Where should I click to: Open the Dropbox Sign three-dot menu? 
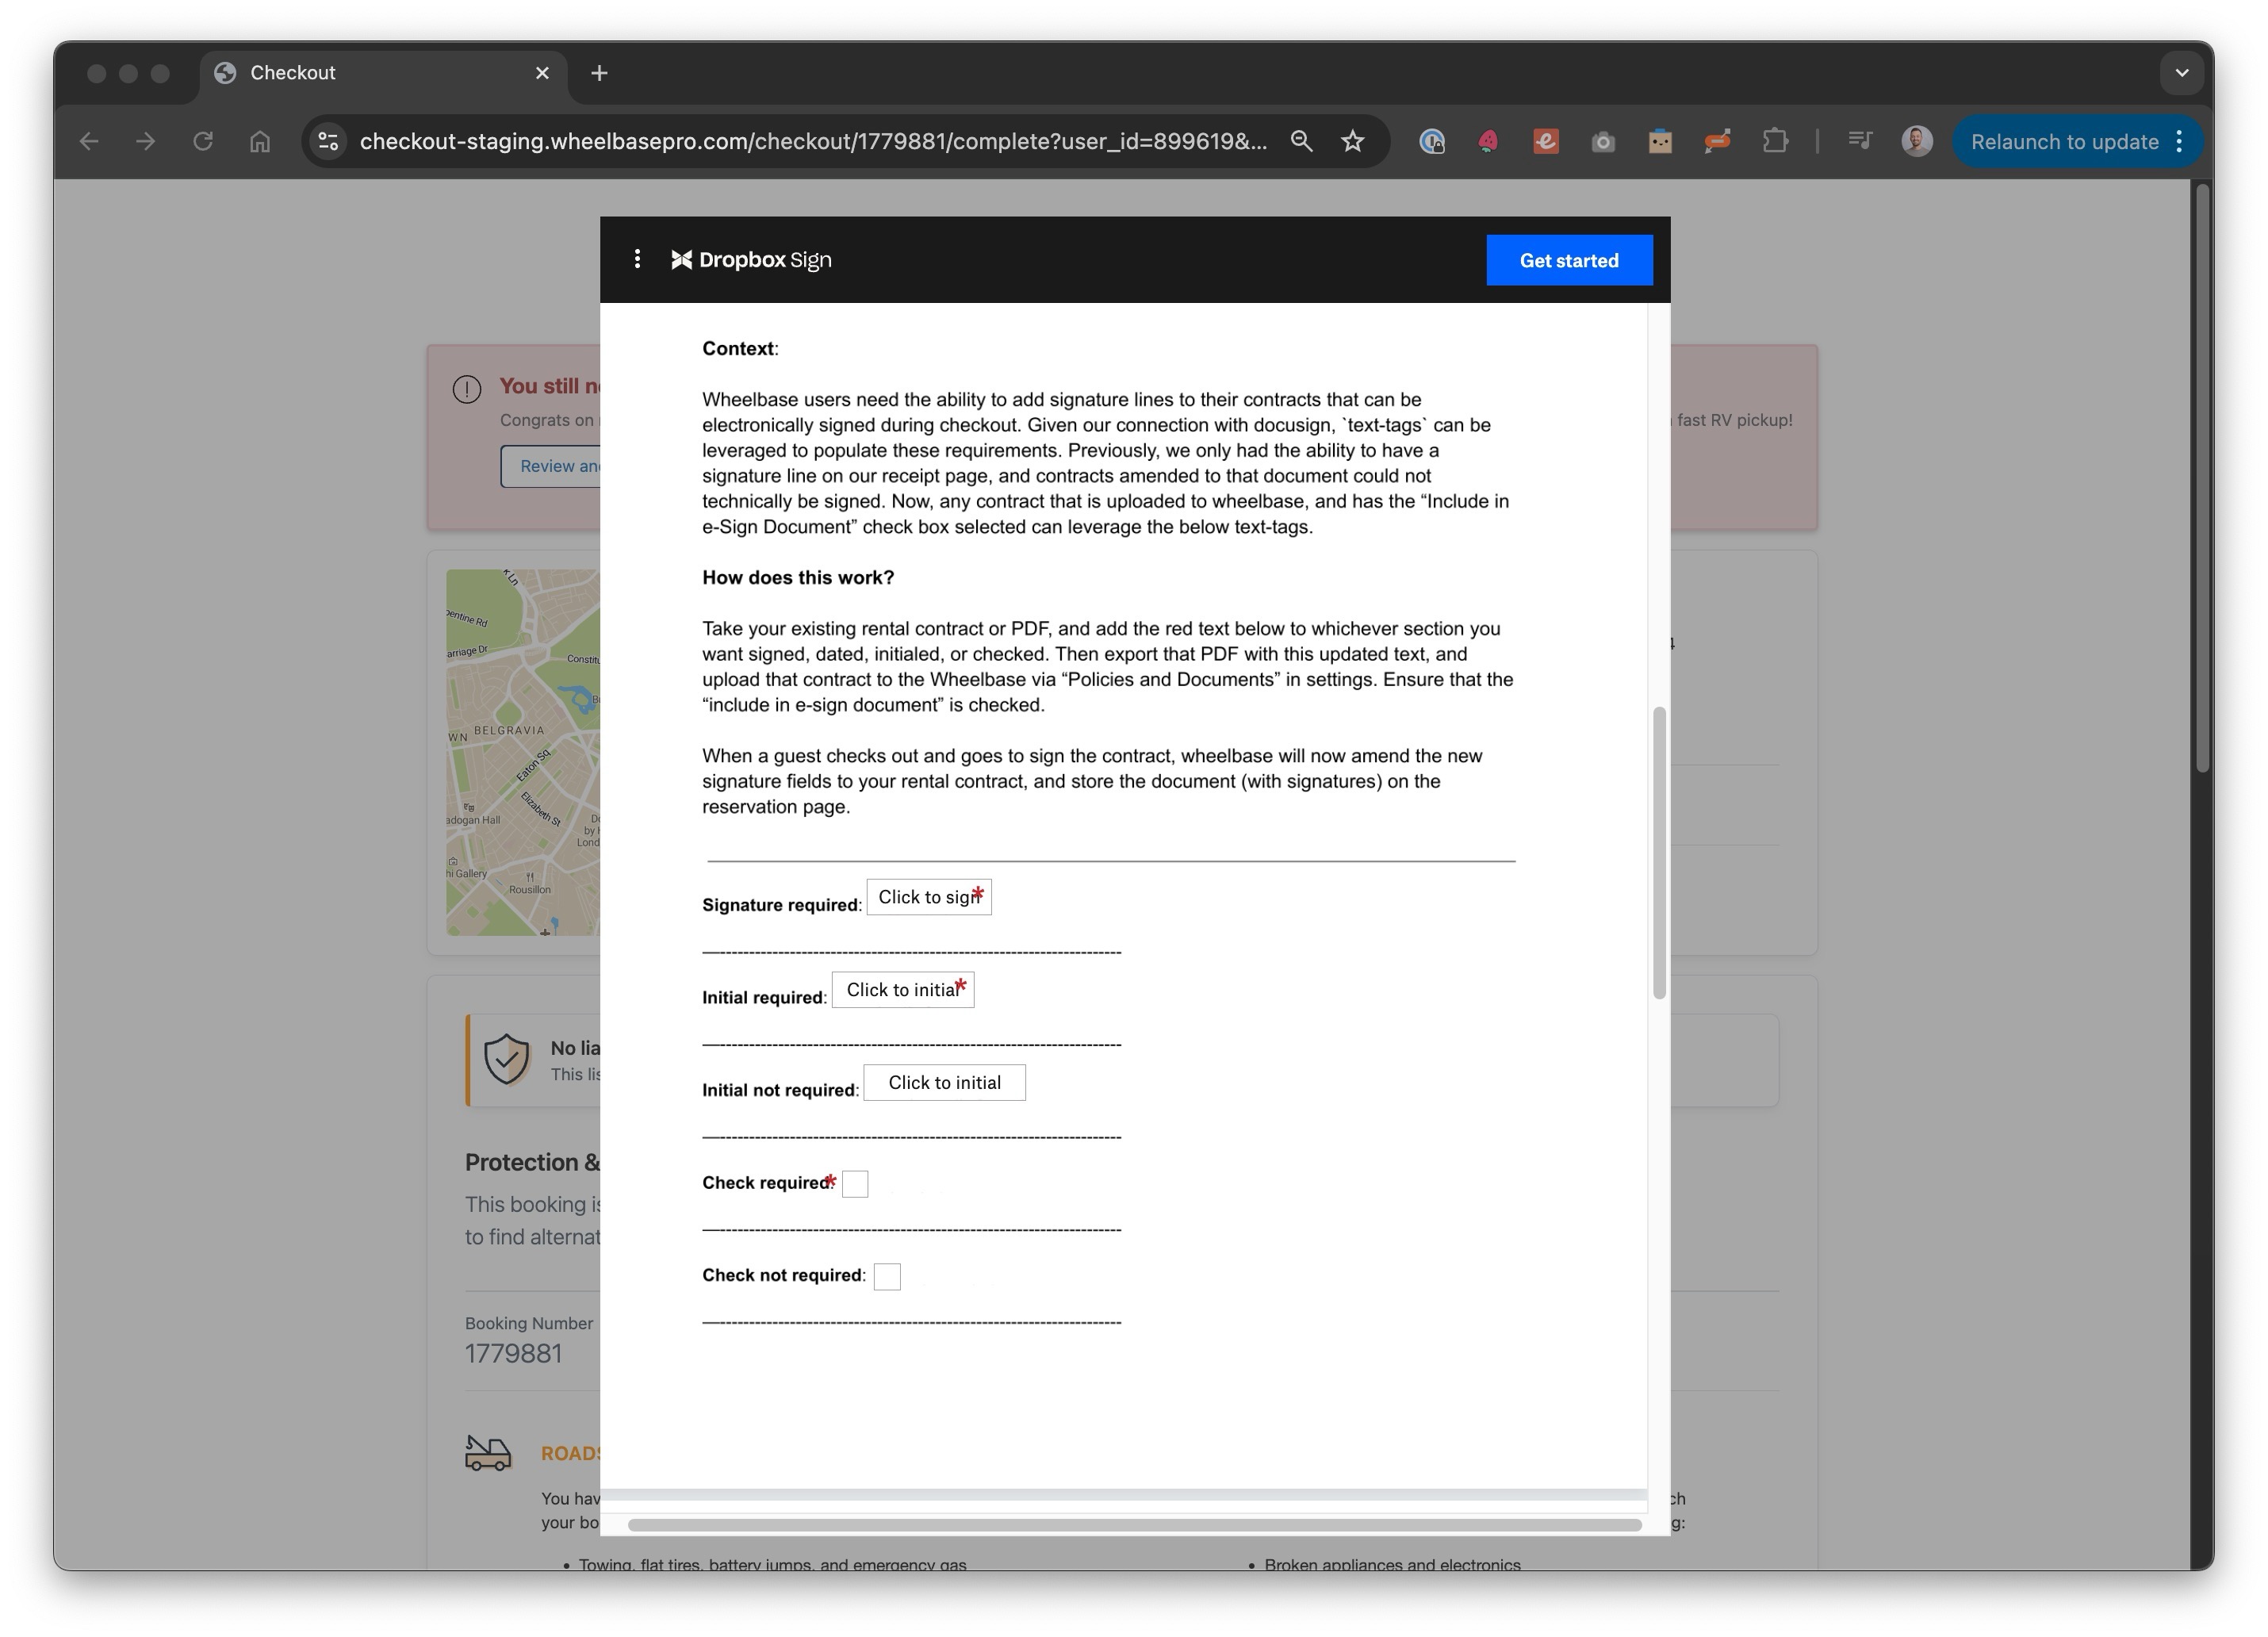point(637,260)
